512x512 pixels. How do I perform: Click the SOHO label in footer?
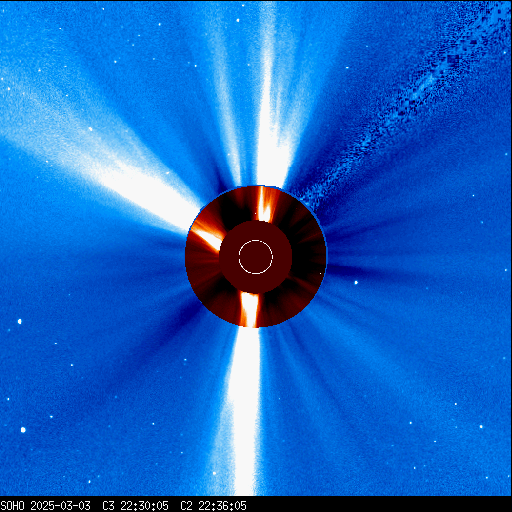(x=13, y=505)
